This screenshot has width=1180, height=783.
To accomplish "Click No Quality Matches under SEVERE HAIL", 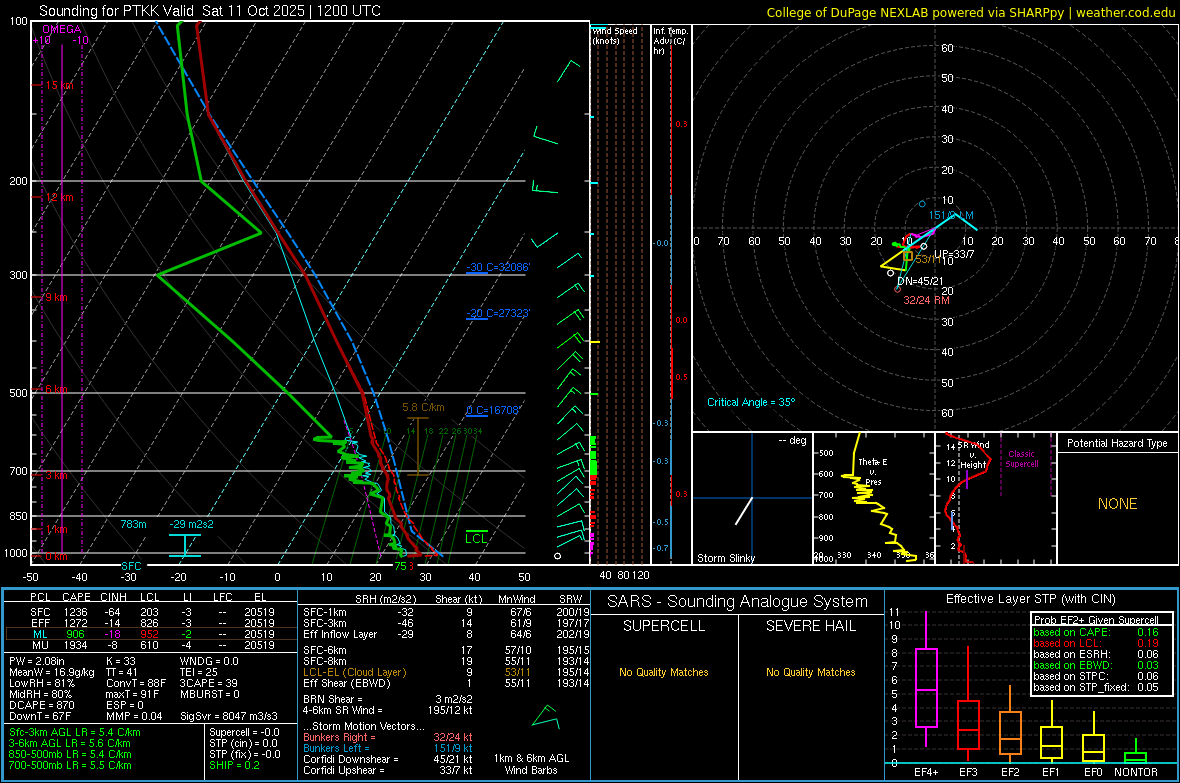I will [x=810, y=672].
